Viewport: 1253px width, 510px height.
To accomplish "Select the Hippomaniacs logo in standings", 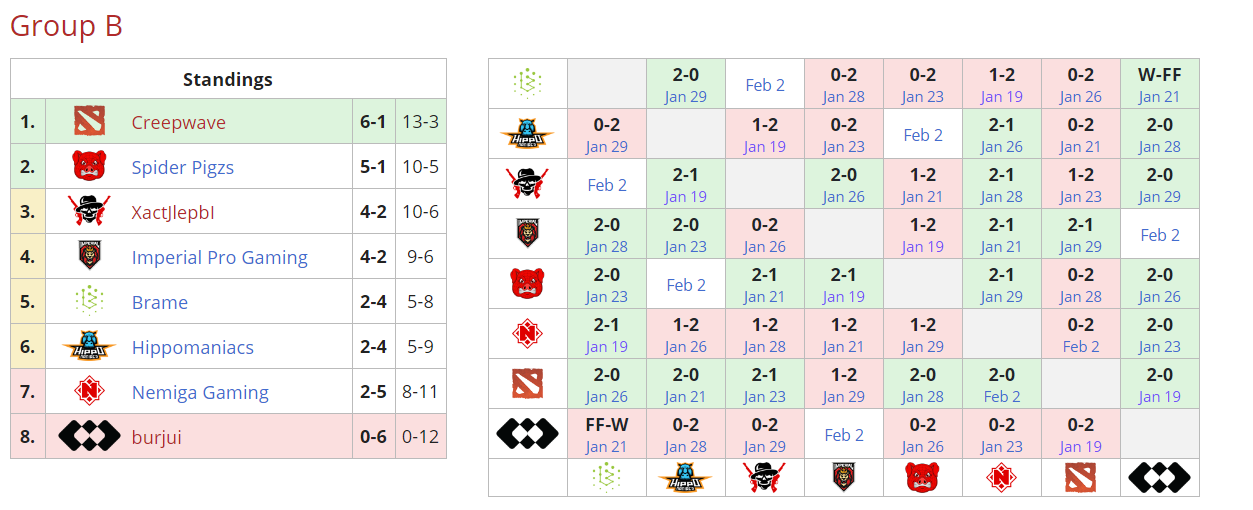I will click(x=90, y=347).
